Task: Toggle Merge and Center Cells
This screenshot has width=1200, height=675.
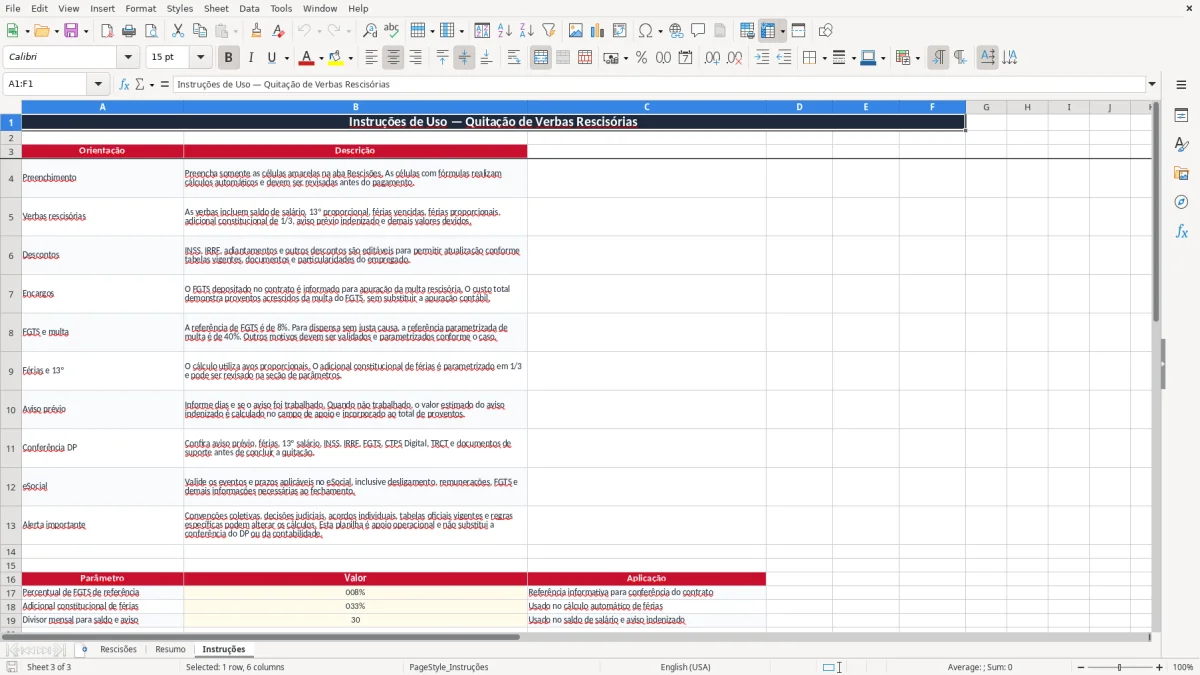Action: pyautogui.click(x=541, y=58)
